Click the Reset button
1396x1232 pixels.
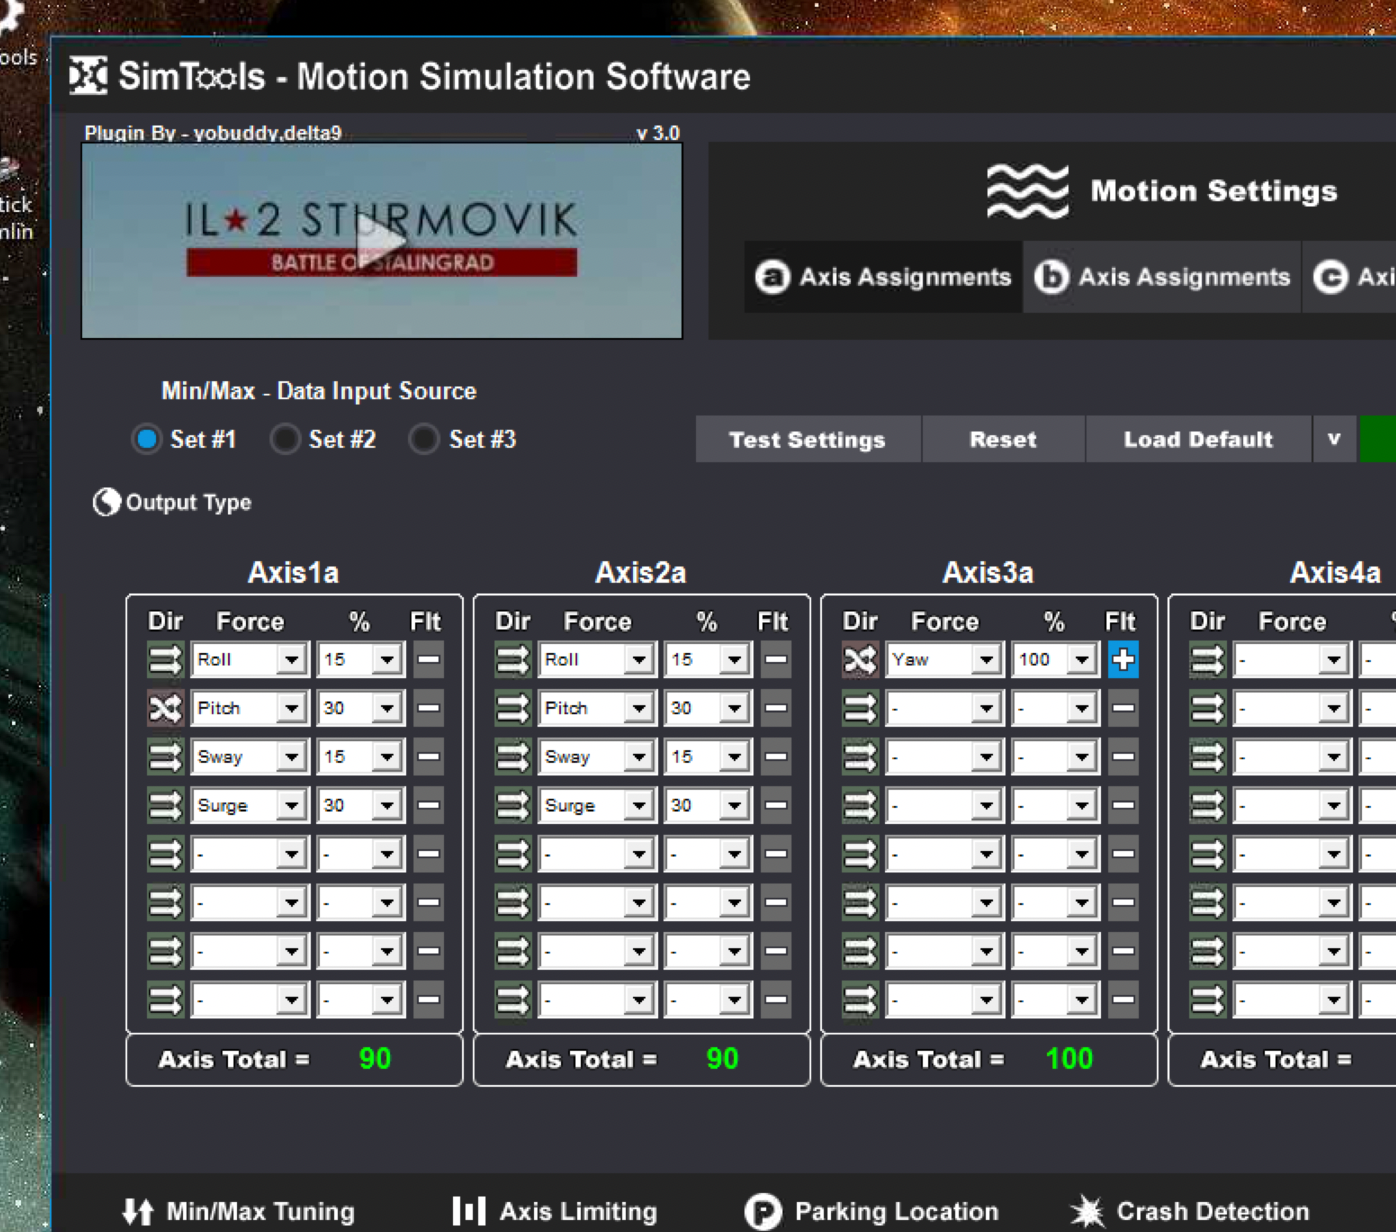pos(1003,439)
